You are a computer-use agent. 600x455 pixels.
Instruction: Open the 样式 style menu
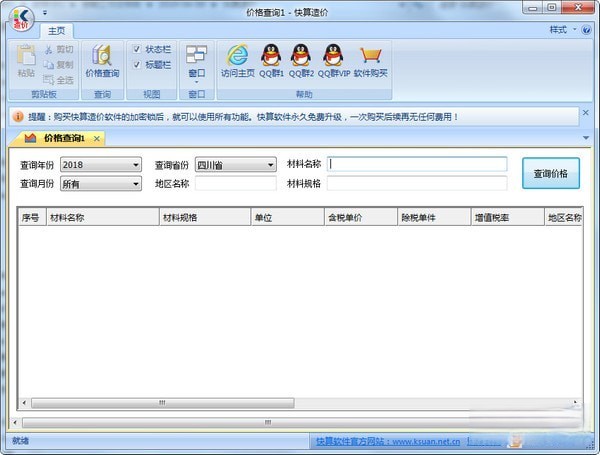point(562,30)
